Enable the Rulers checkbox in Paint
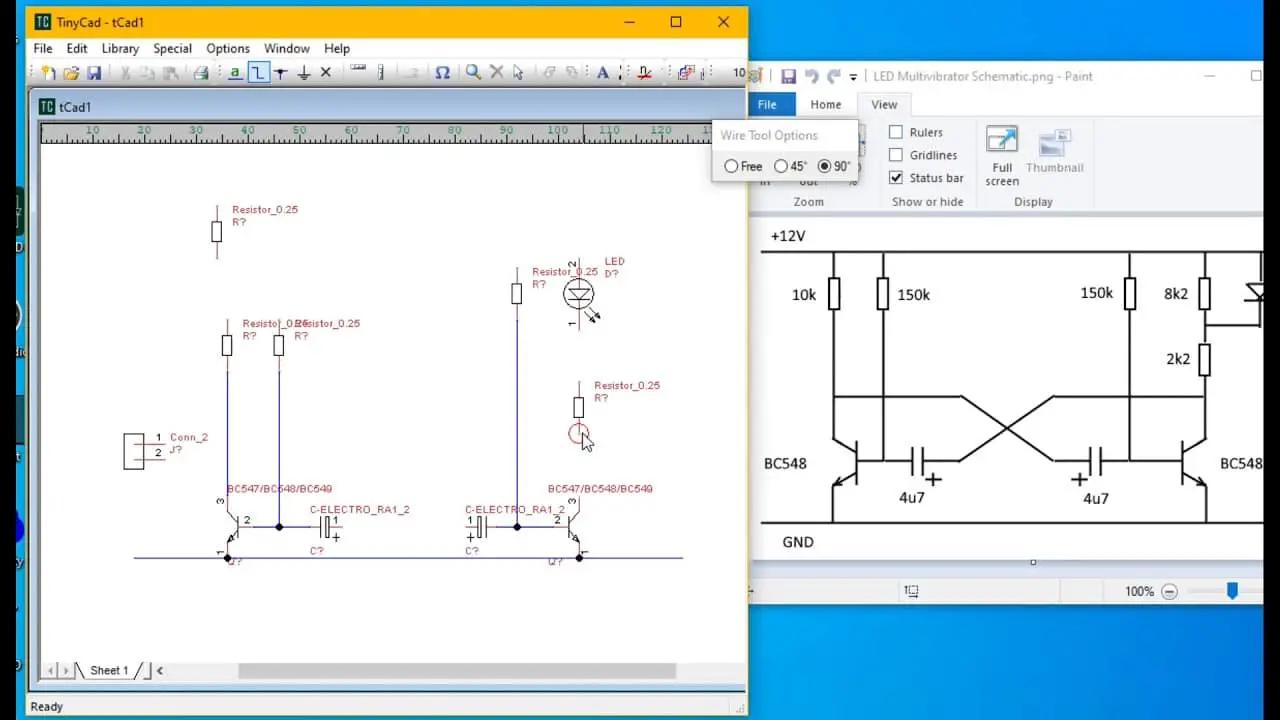This screenshot has width=1280, height=720. click(x=896, y=132)
